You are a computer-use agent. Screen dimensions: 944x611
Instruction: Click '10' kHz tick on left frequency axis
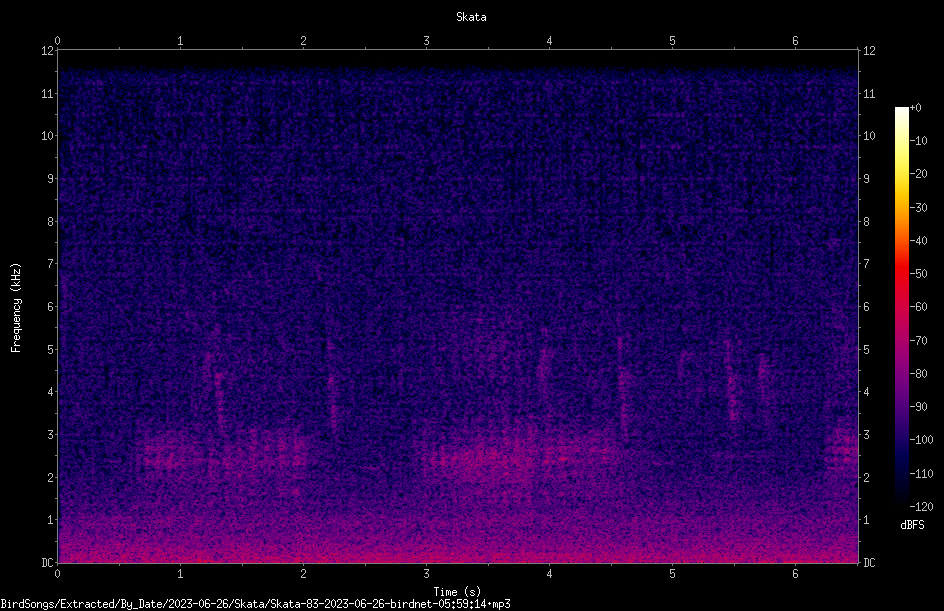[x=47, y=136]
